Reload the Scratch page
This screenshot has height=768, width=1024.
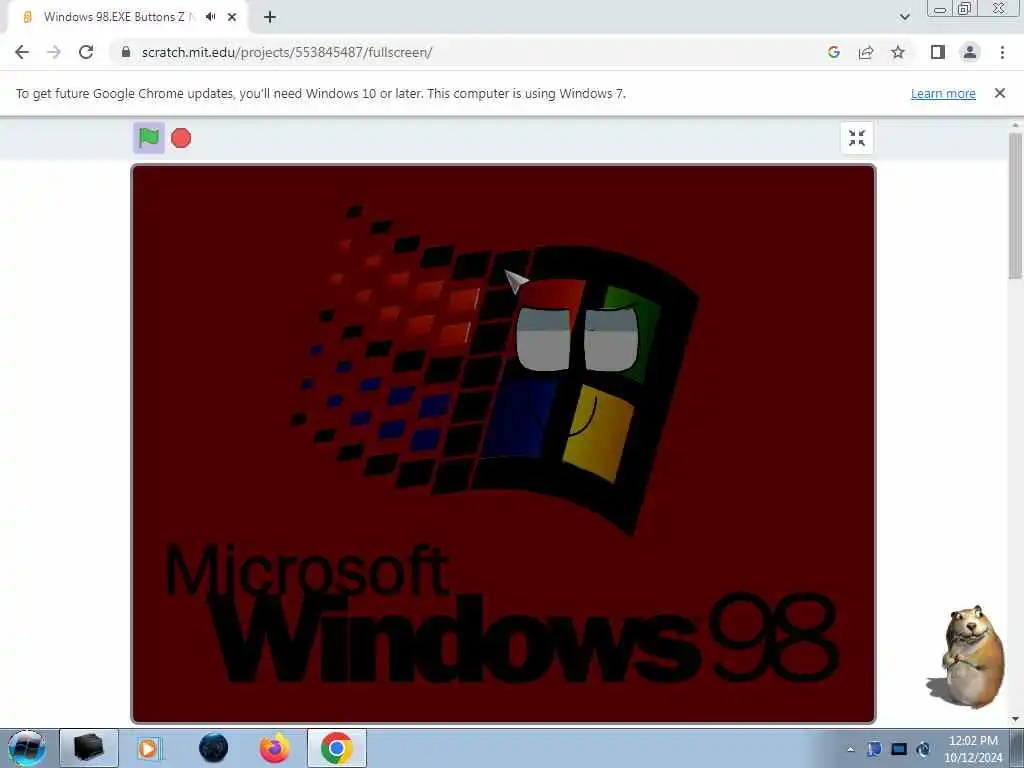pos(86,52)
